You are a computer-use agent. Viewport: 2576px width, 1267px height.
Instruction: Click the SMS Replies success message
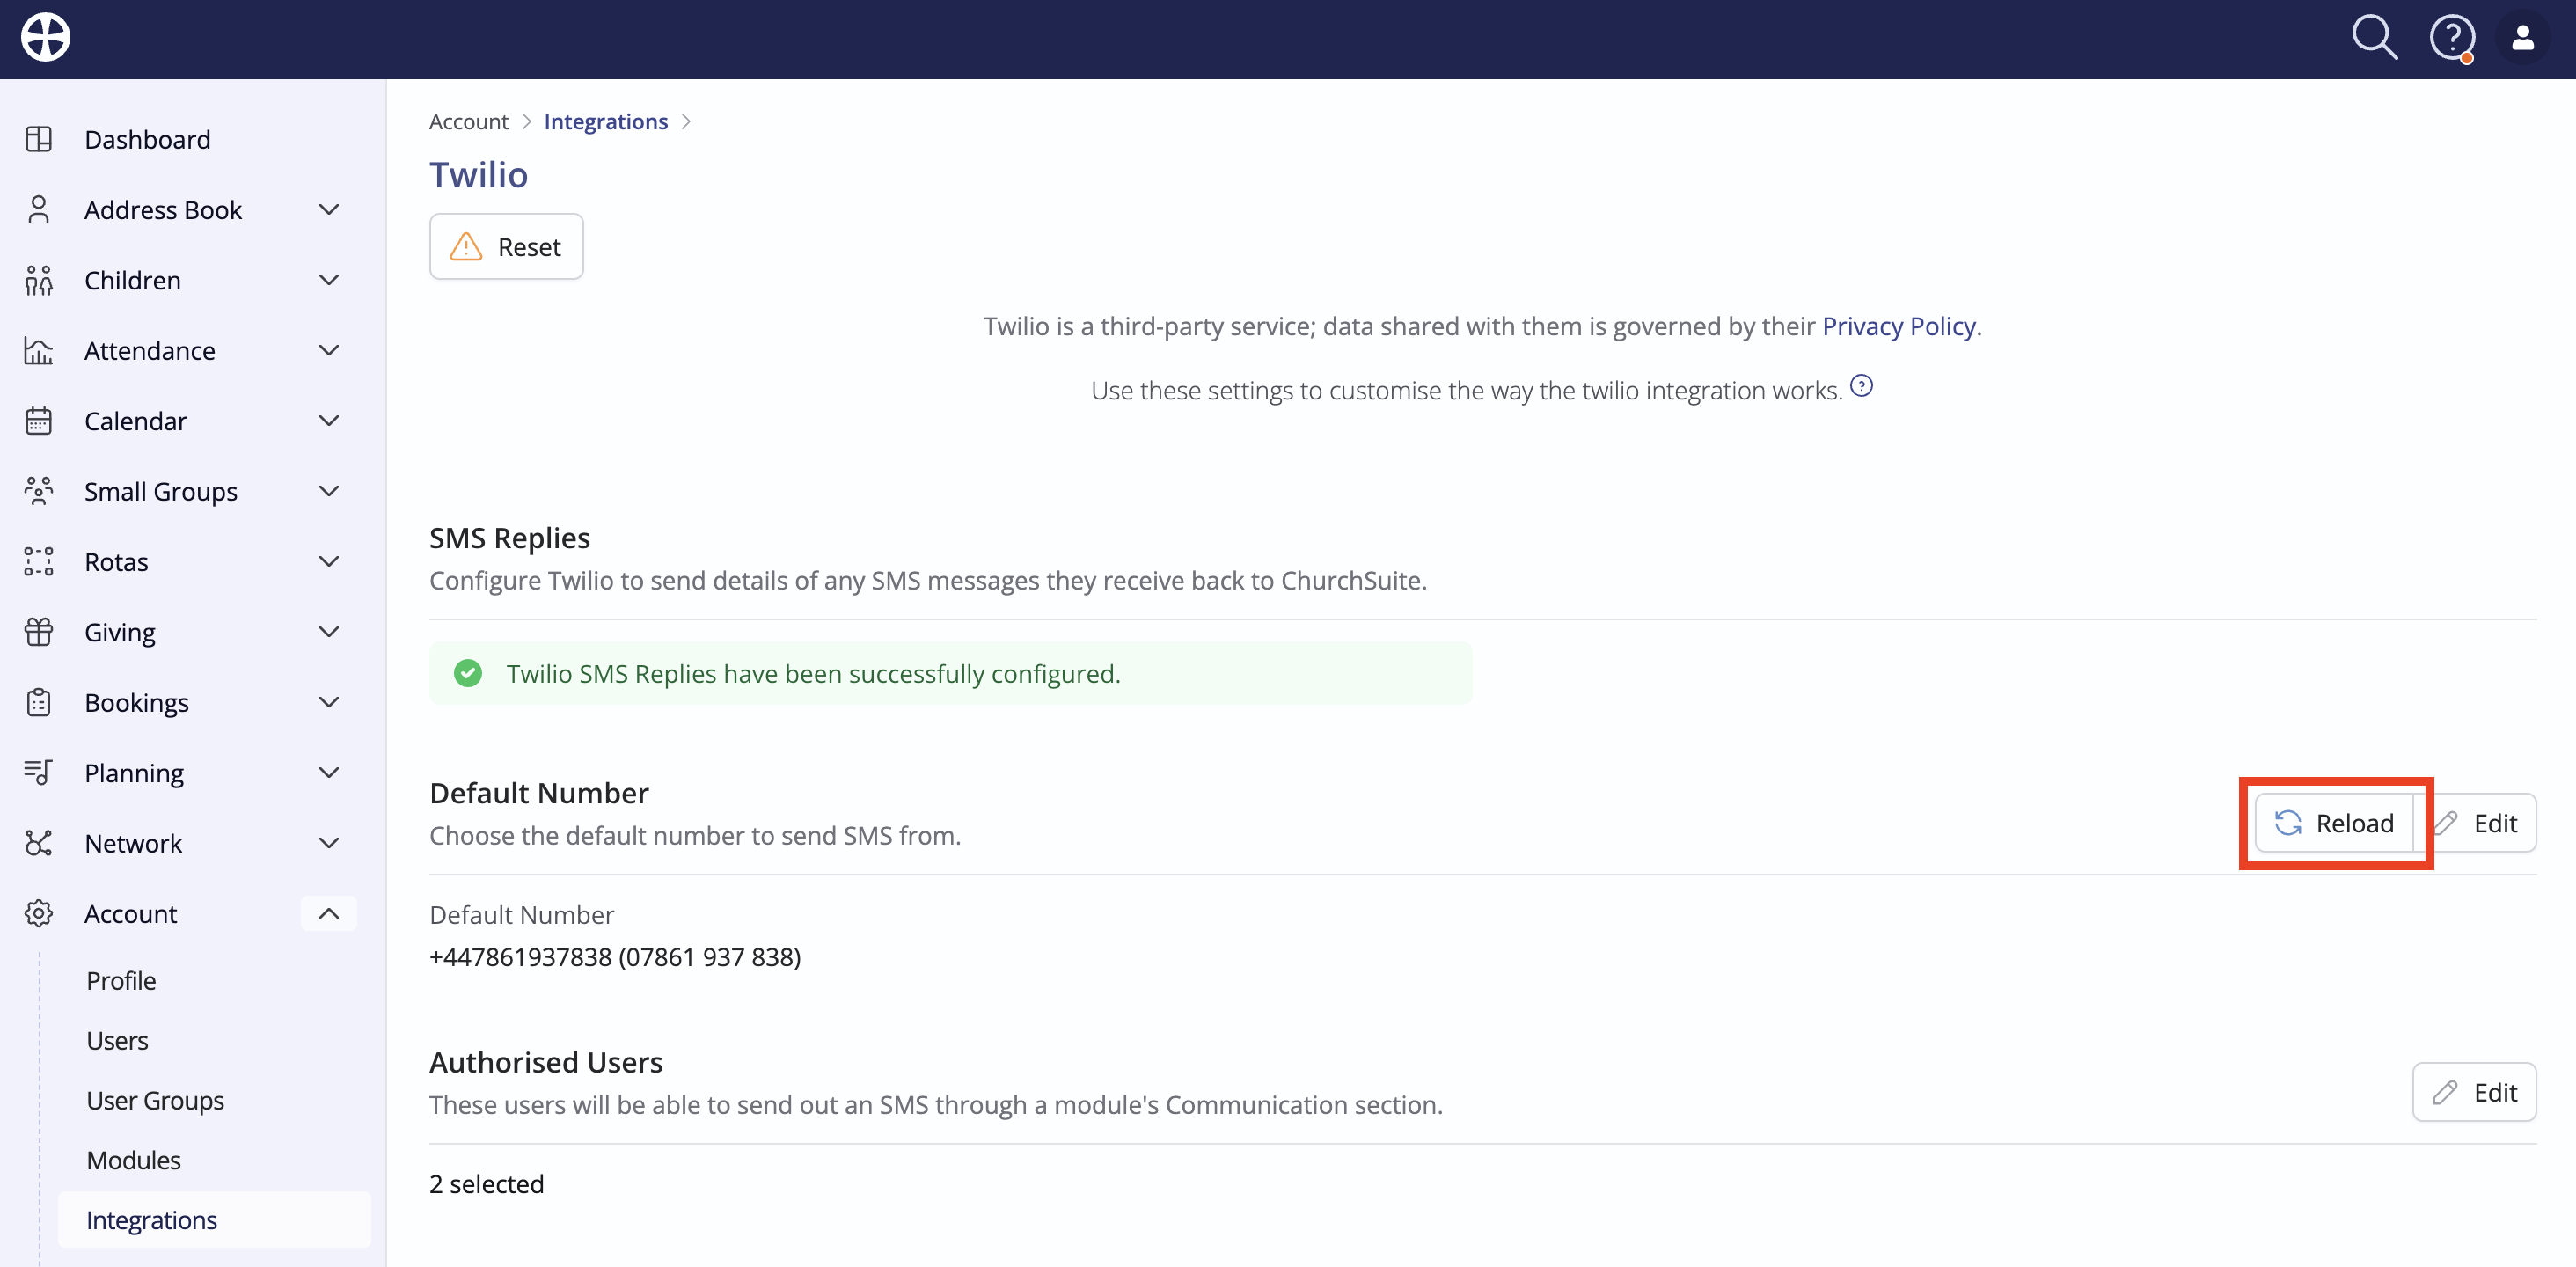click(x=950, y=674)
